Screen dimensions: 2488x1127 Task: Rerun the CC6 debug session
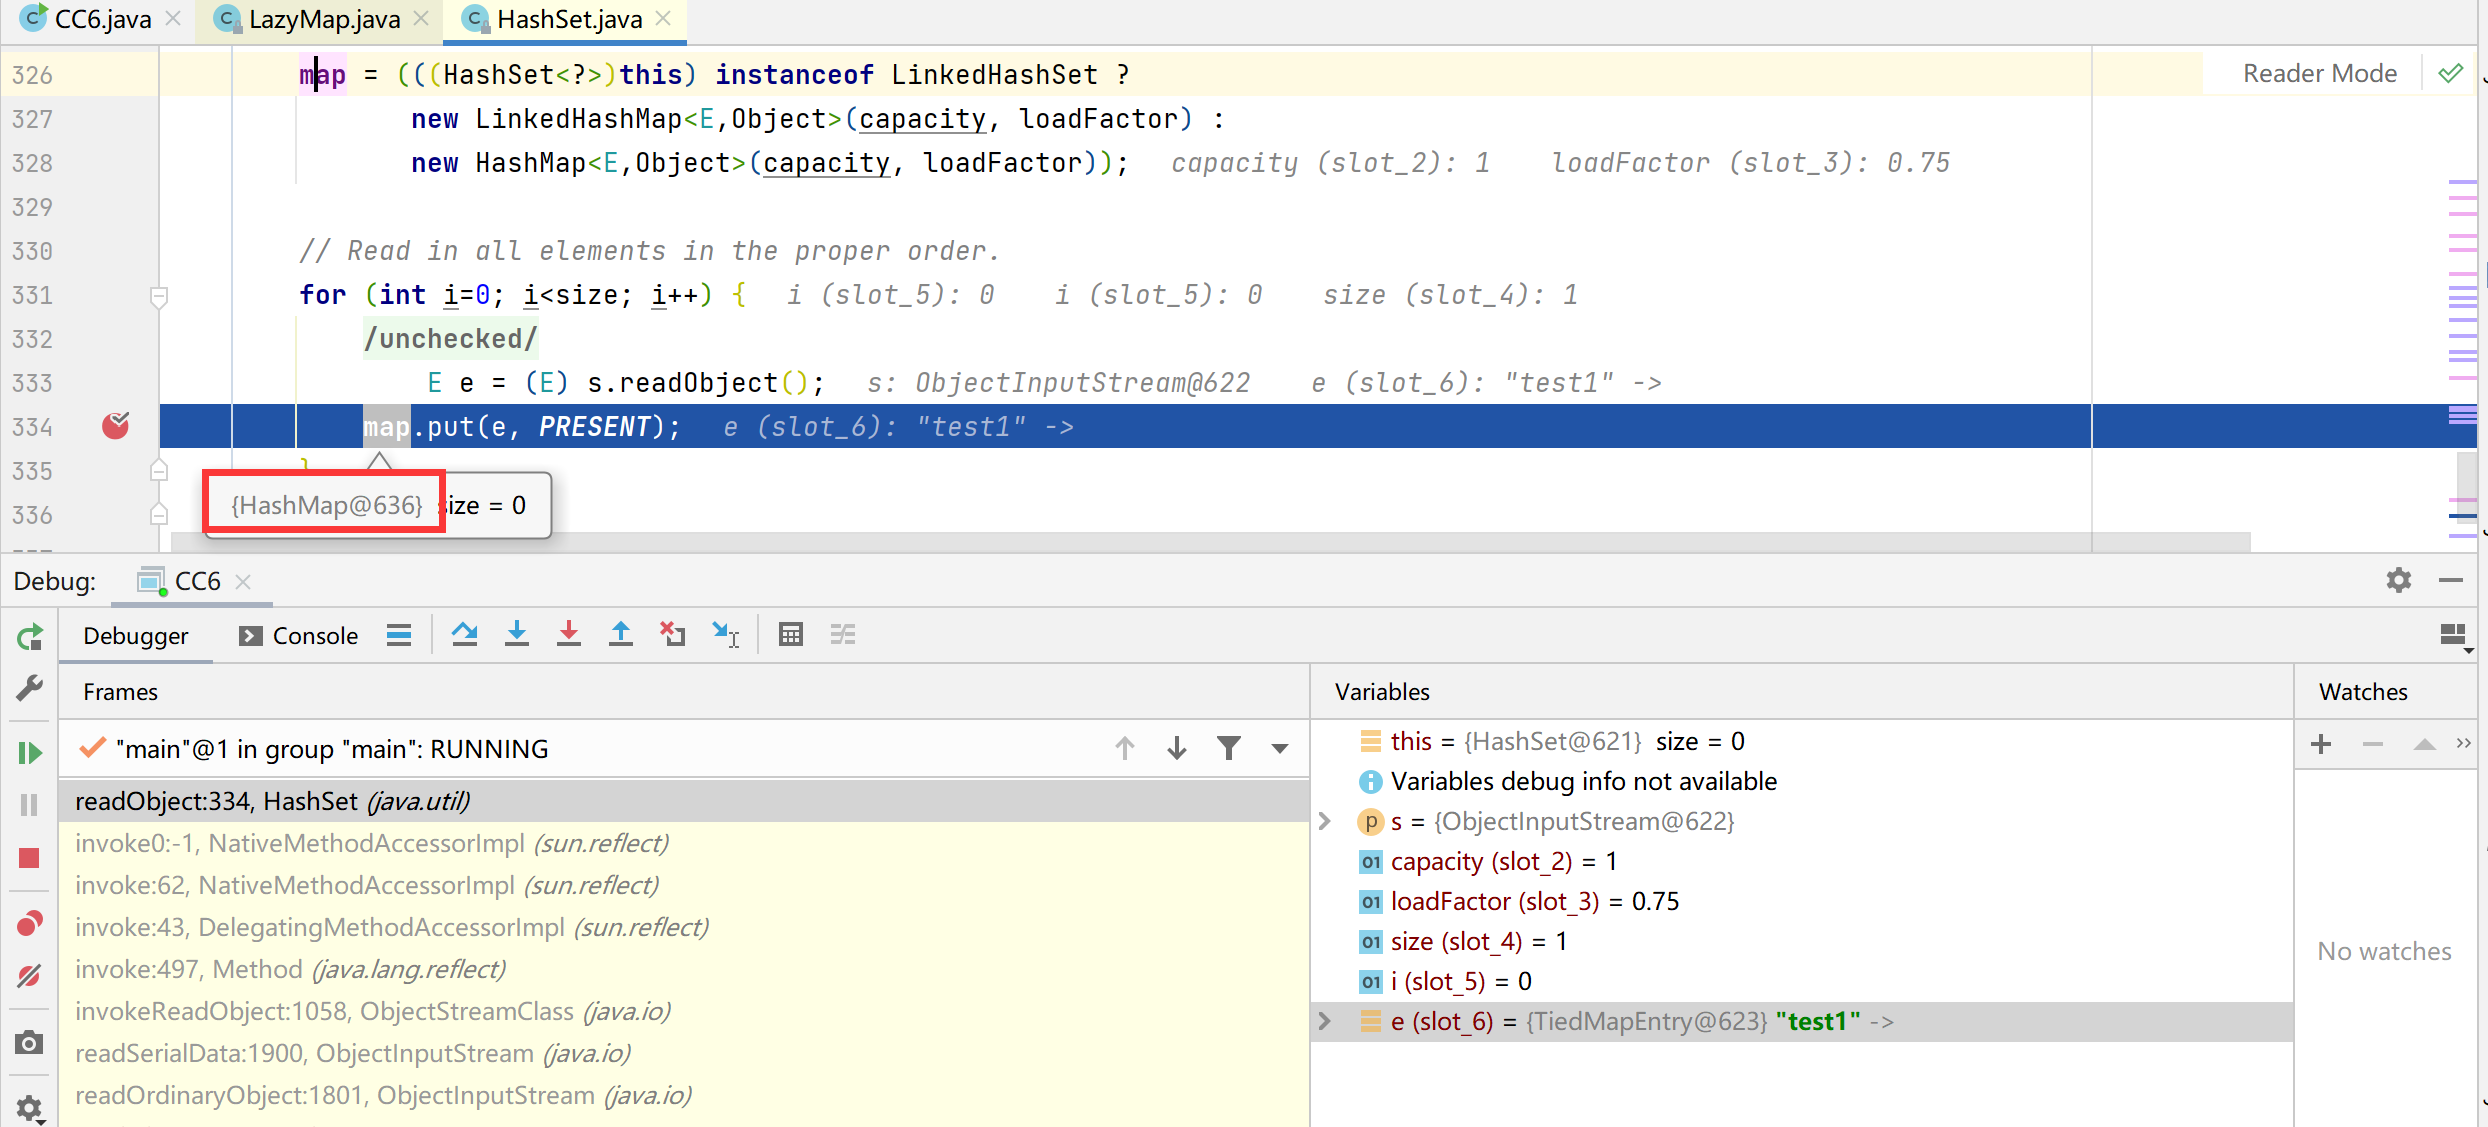coord(30,637)
